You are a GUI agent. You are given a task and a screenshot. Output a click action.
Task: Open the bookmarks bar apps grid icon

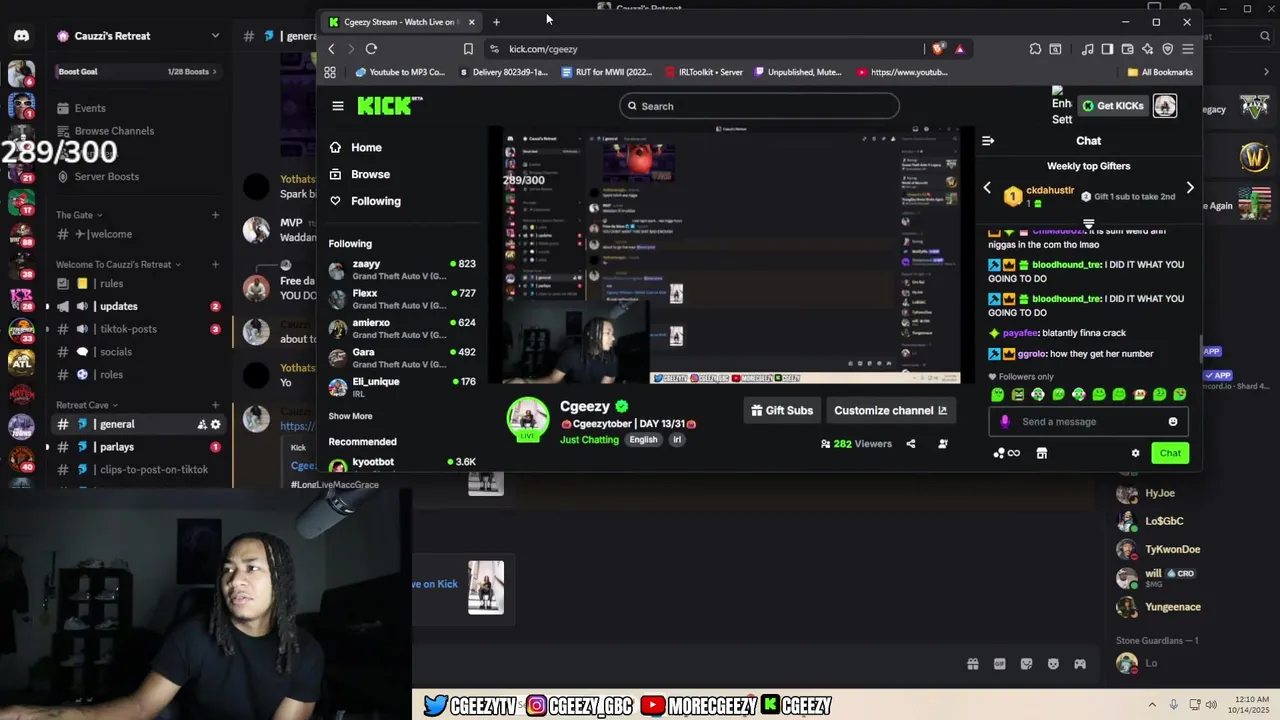pyautogui.click(x=330, y=72)
